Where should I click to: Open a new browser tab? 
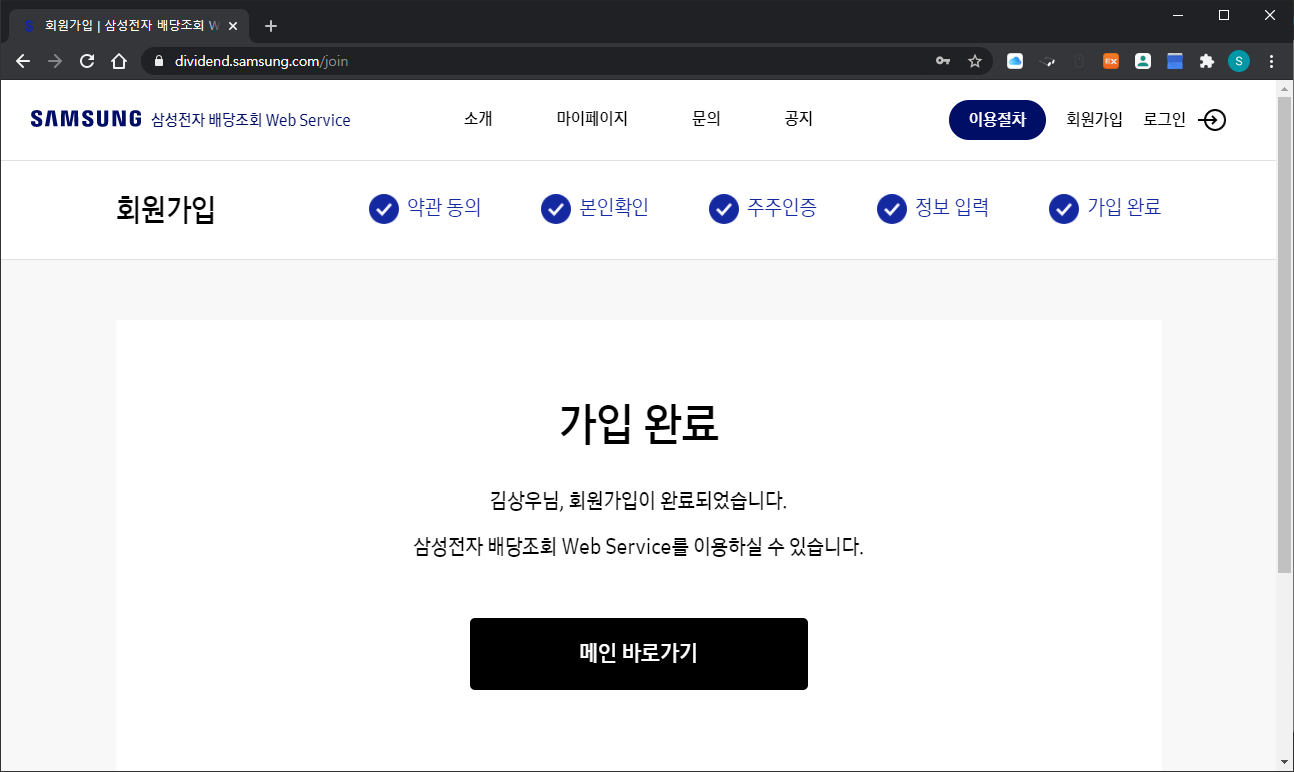click(271, 26)
